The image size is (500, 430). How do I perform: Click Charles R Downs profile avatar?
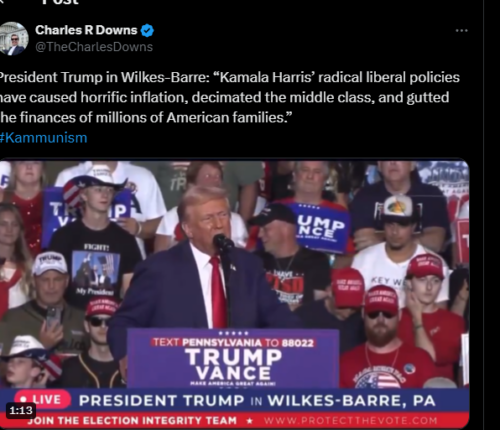tap(13, 38)
